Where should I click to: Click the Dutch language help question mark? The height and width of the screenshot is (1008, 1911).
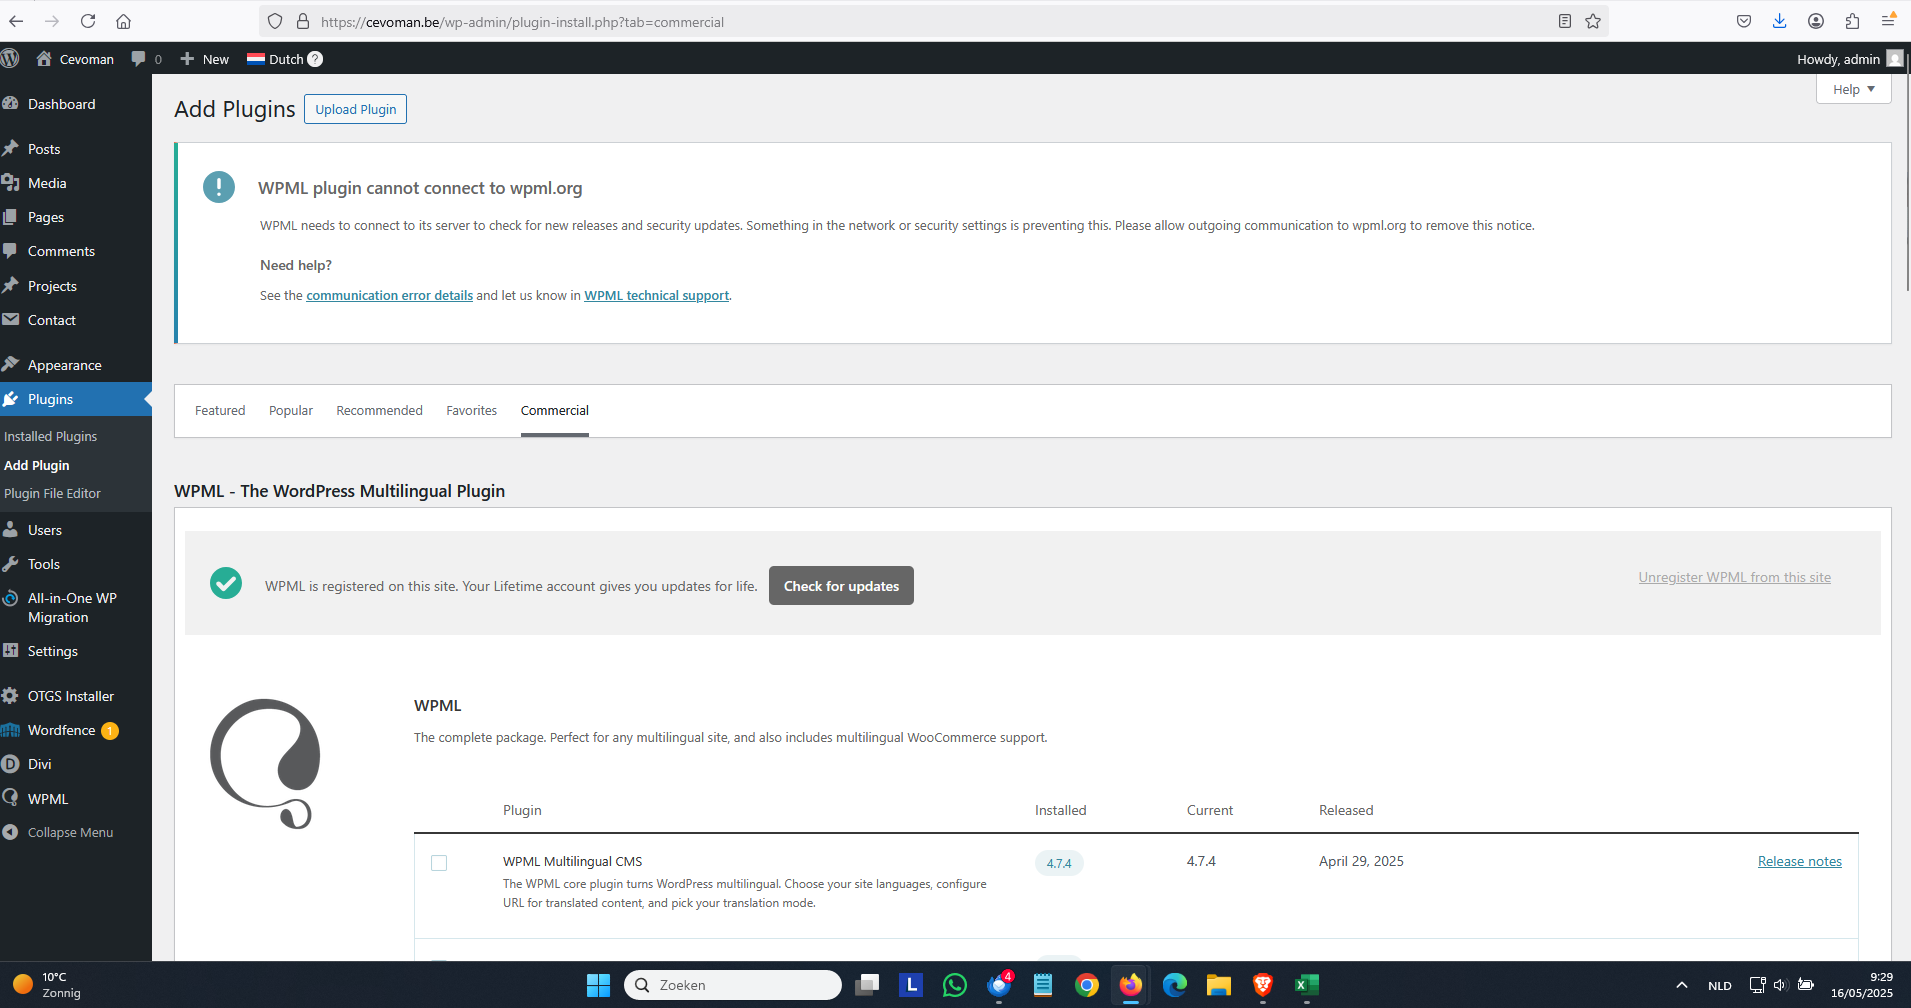point(315,59)
